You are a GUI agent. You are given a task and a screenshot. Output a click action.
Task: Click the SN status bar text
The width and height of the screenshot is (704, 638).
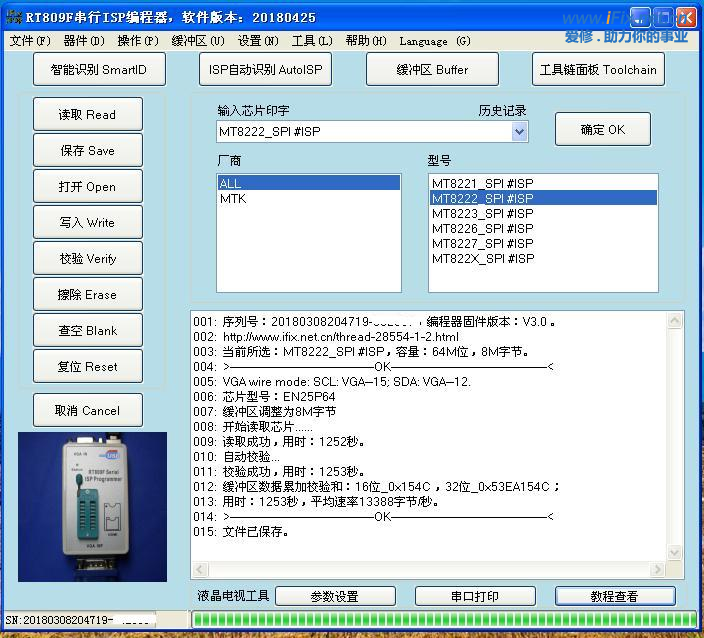coord(80,620)
